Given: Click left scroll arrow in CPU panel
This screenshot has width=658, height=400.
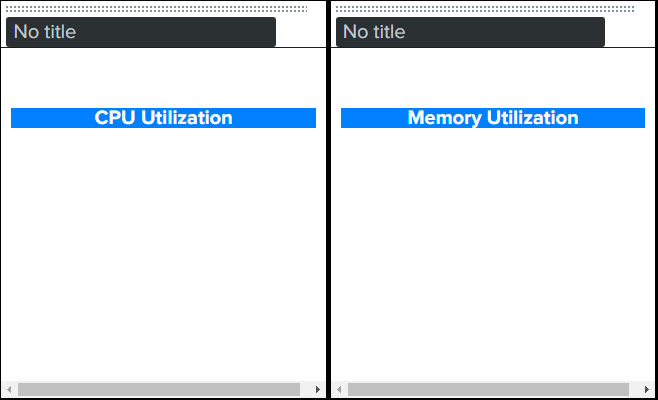Looking at the screenshot, I should click(x=8, y=389).
